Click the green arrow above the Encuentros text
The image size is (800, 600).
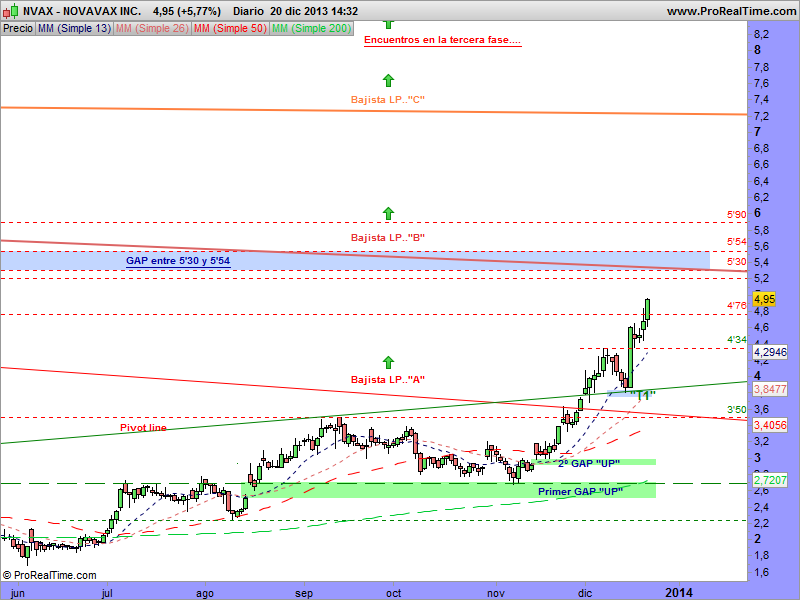point(388,22)
